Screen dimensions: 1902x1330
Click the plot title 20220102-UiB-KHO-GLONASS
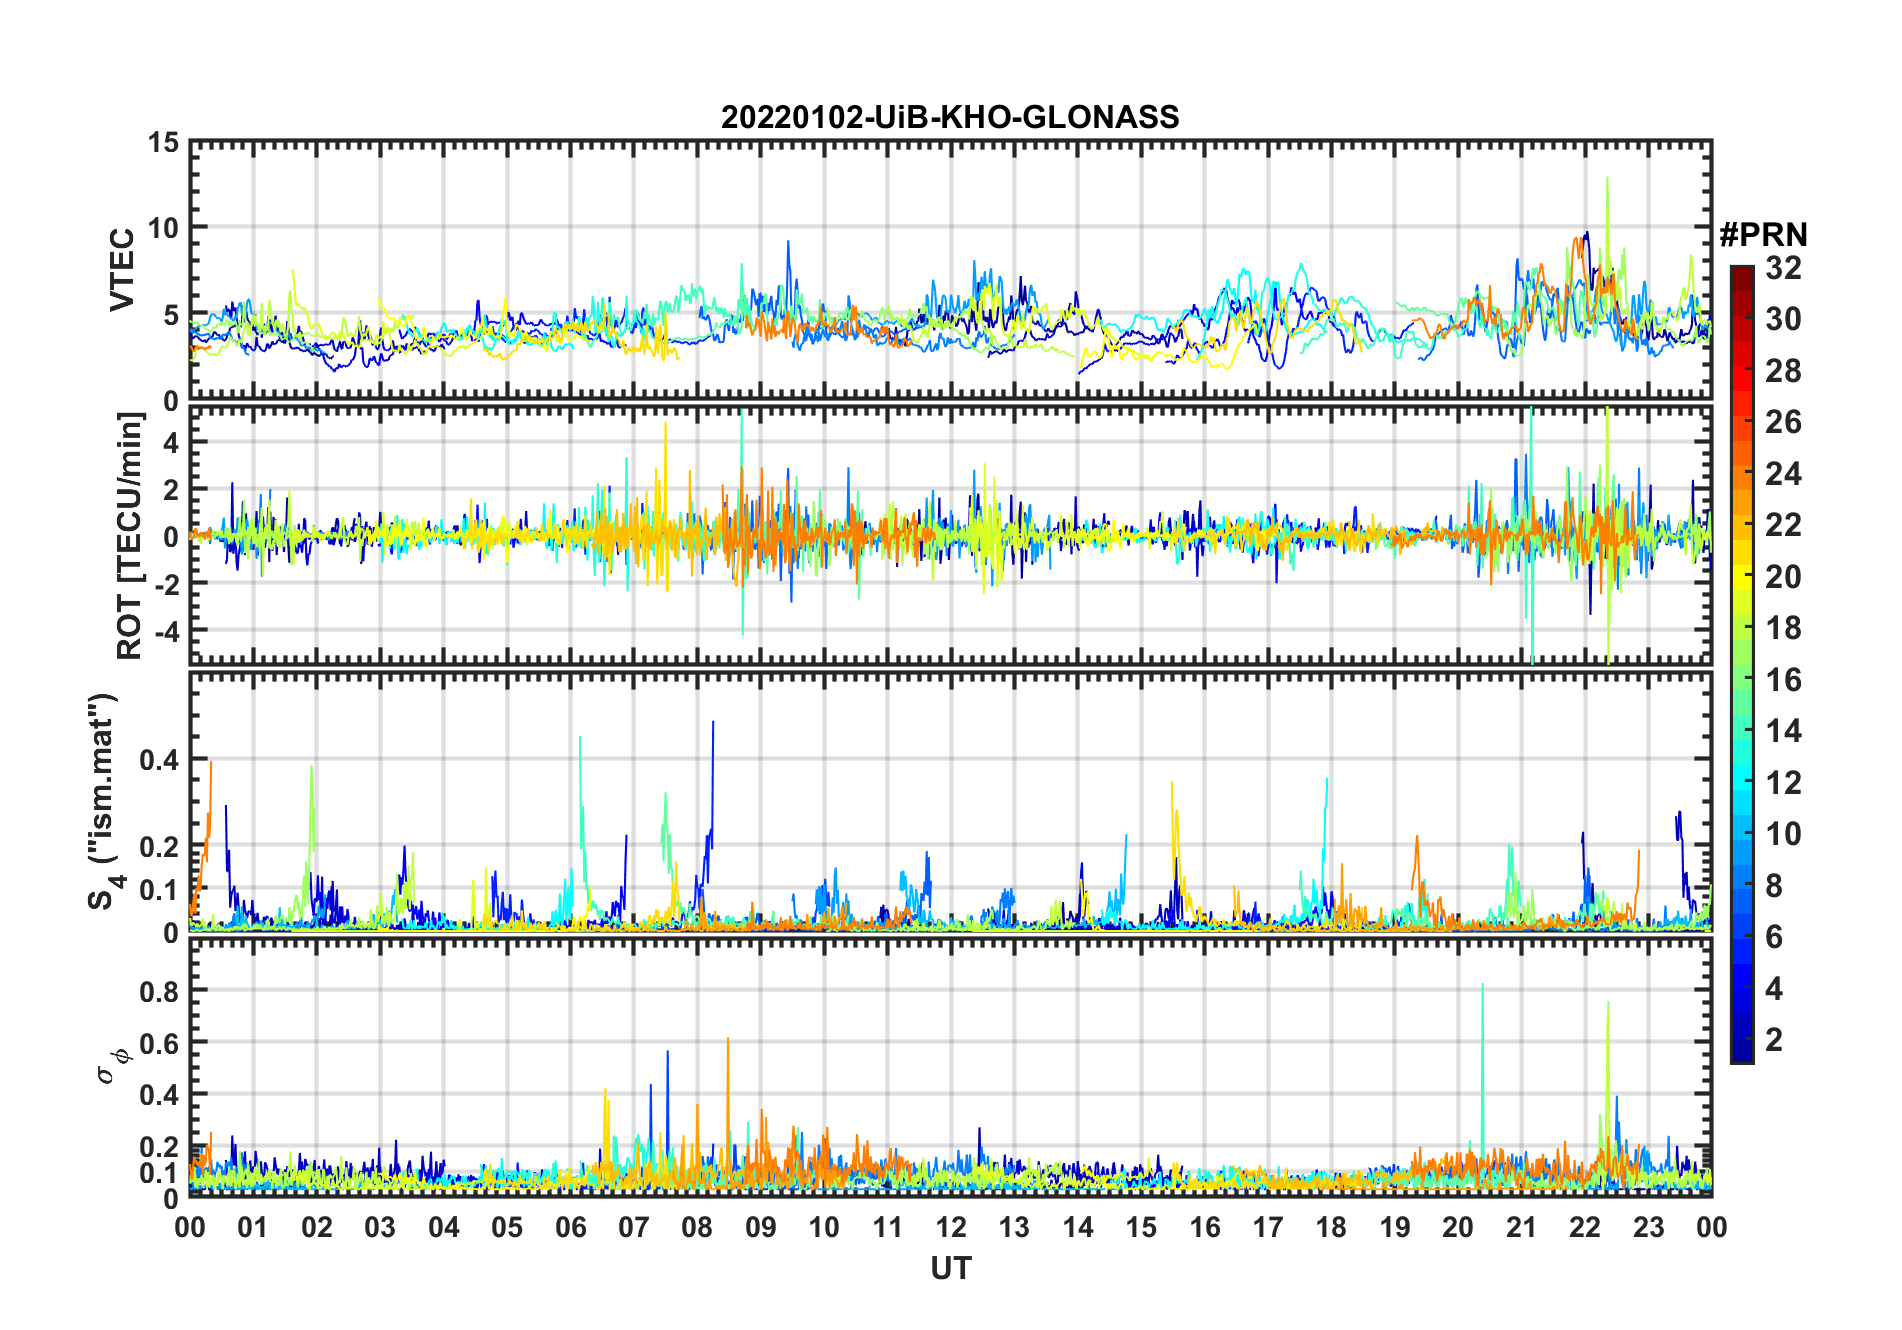coord(950,117)
